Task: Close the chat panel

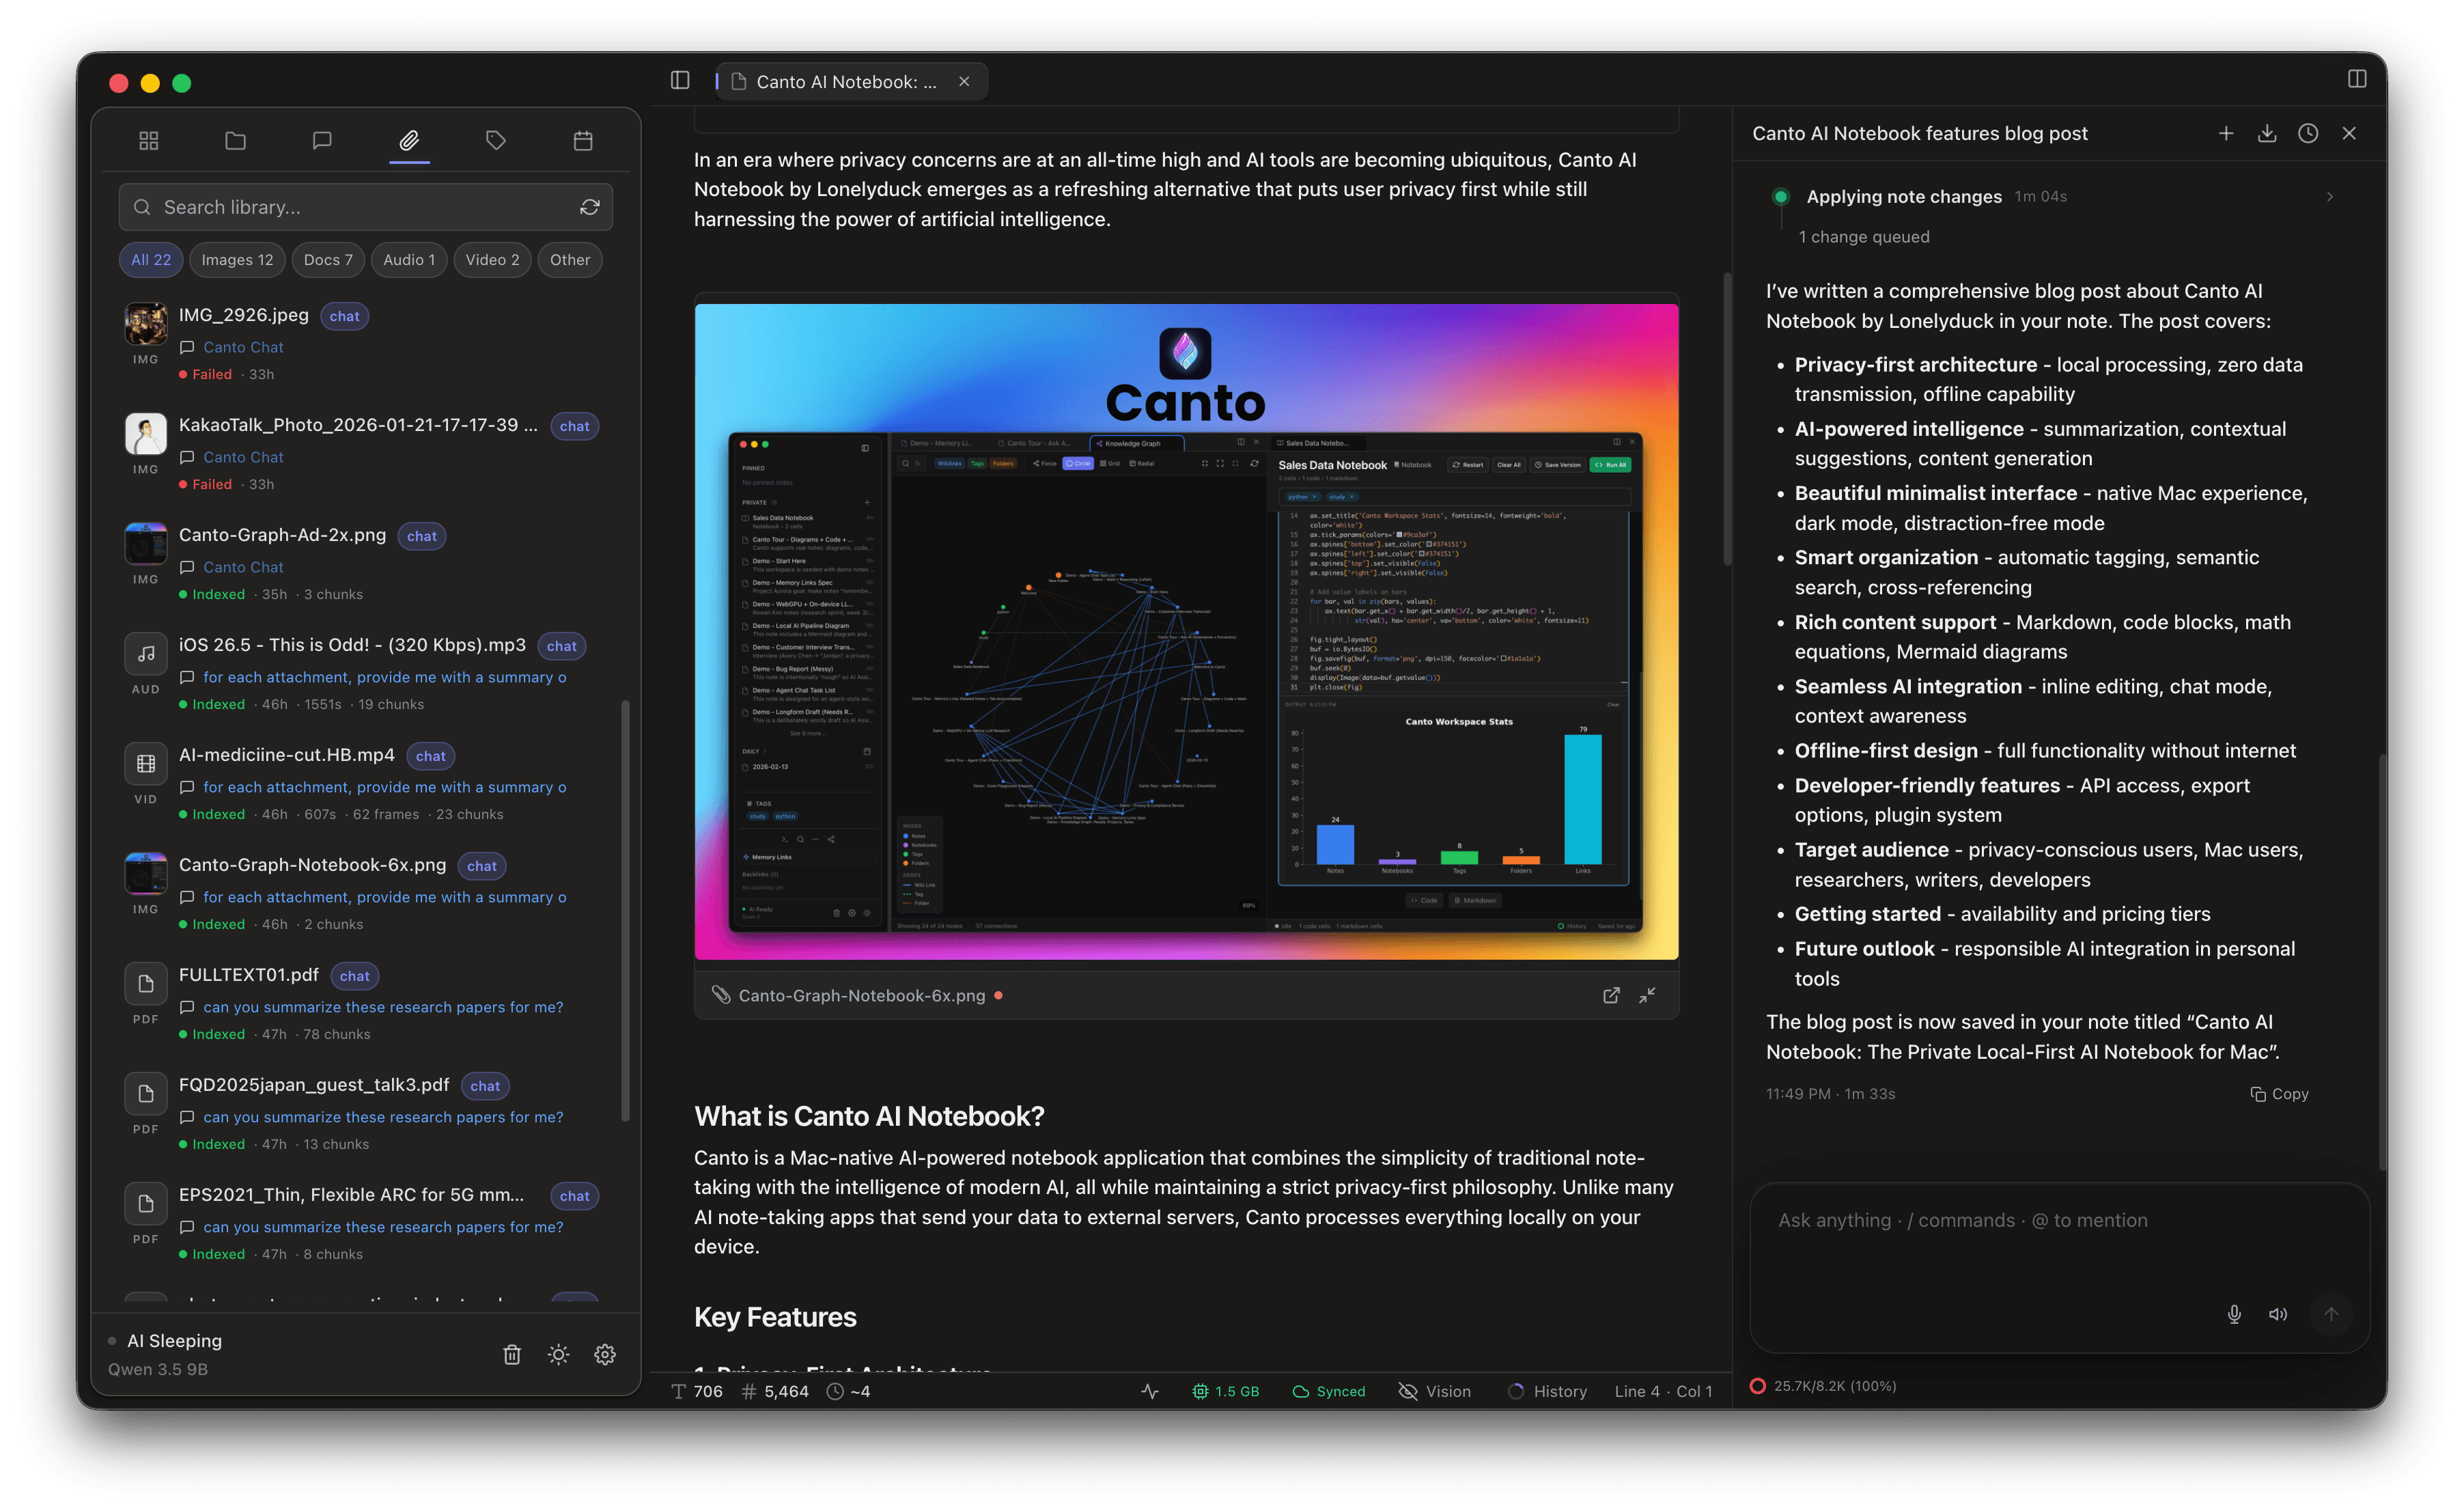Action: 2349,133
